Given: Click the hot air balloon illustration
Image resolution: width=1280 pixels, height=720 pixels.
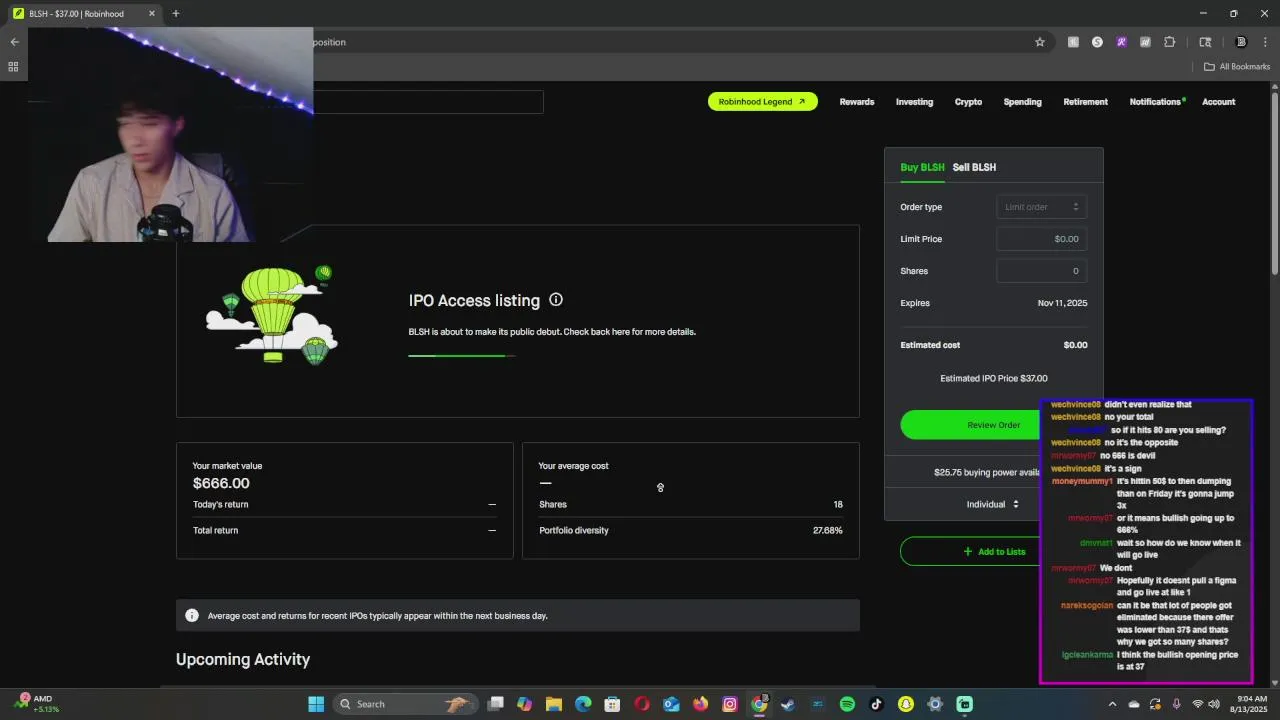Looking at the screenshot, I should 271,314.
